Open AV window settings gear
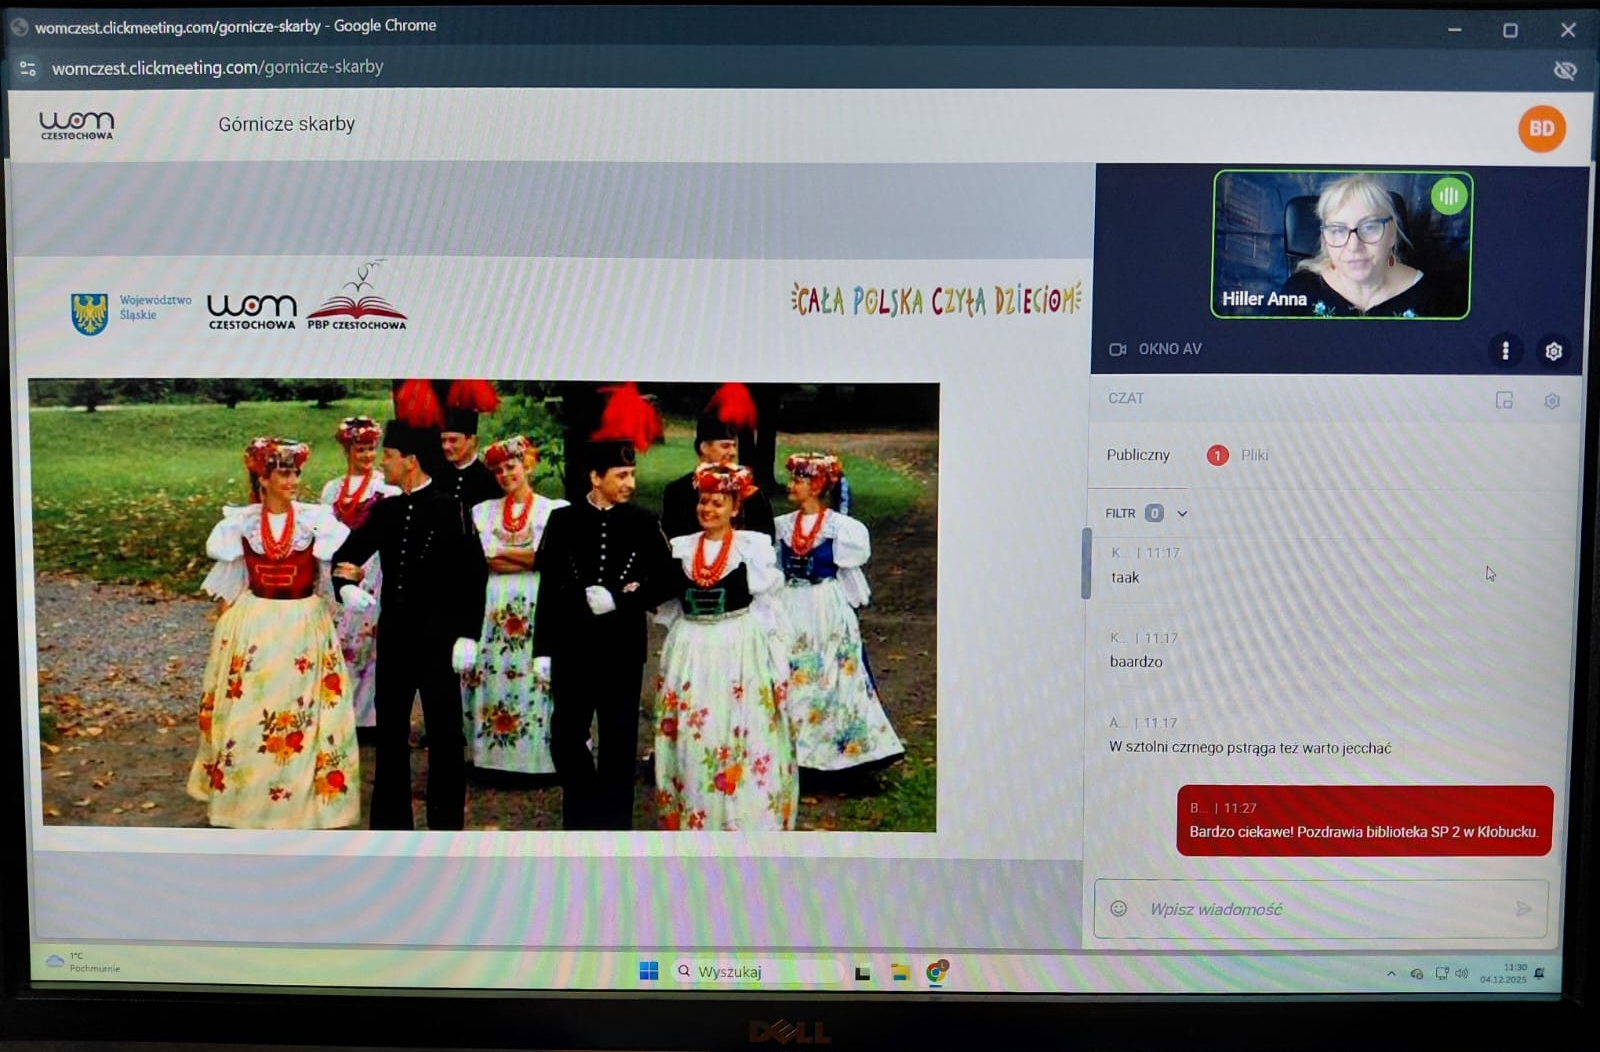 point(1553,351)
